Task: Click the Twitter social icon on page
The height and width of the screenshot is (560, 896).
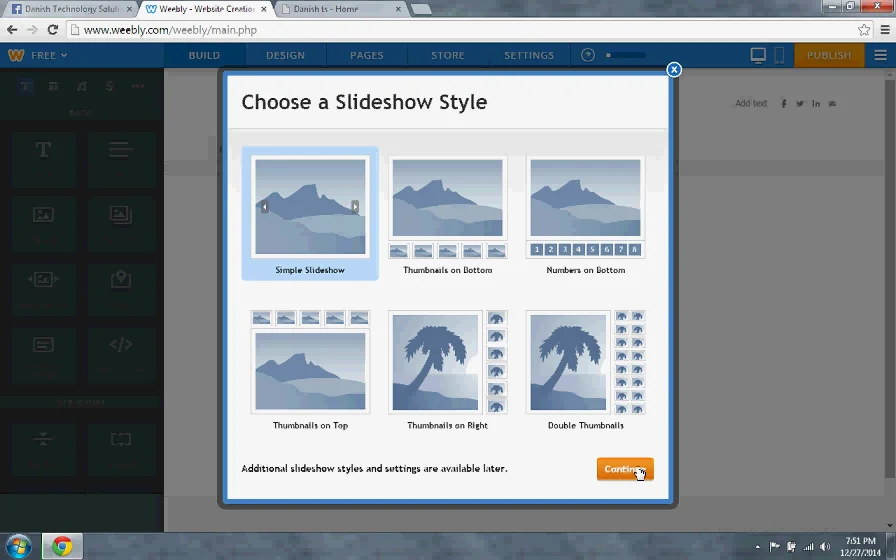Action: (800, 103)
